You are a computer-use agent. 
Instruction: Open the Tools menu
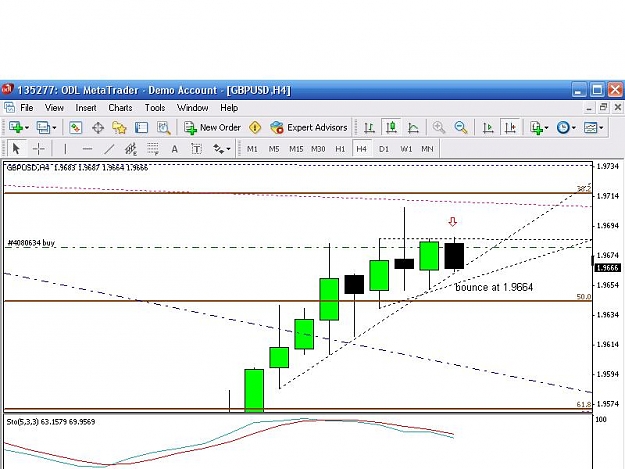click(155, 108)
